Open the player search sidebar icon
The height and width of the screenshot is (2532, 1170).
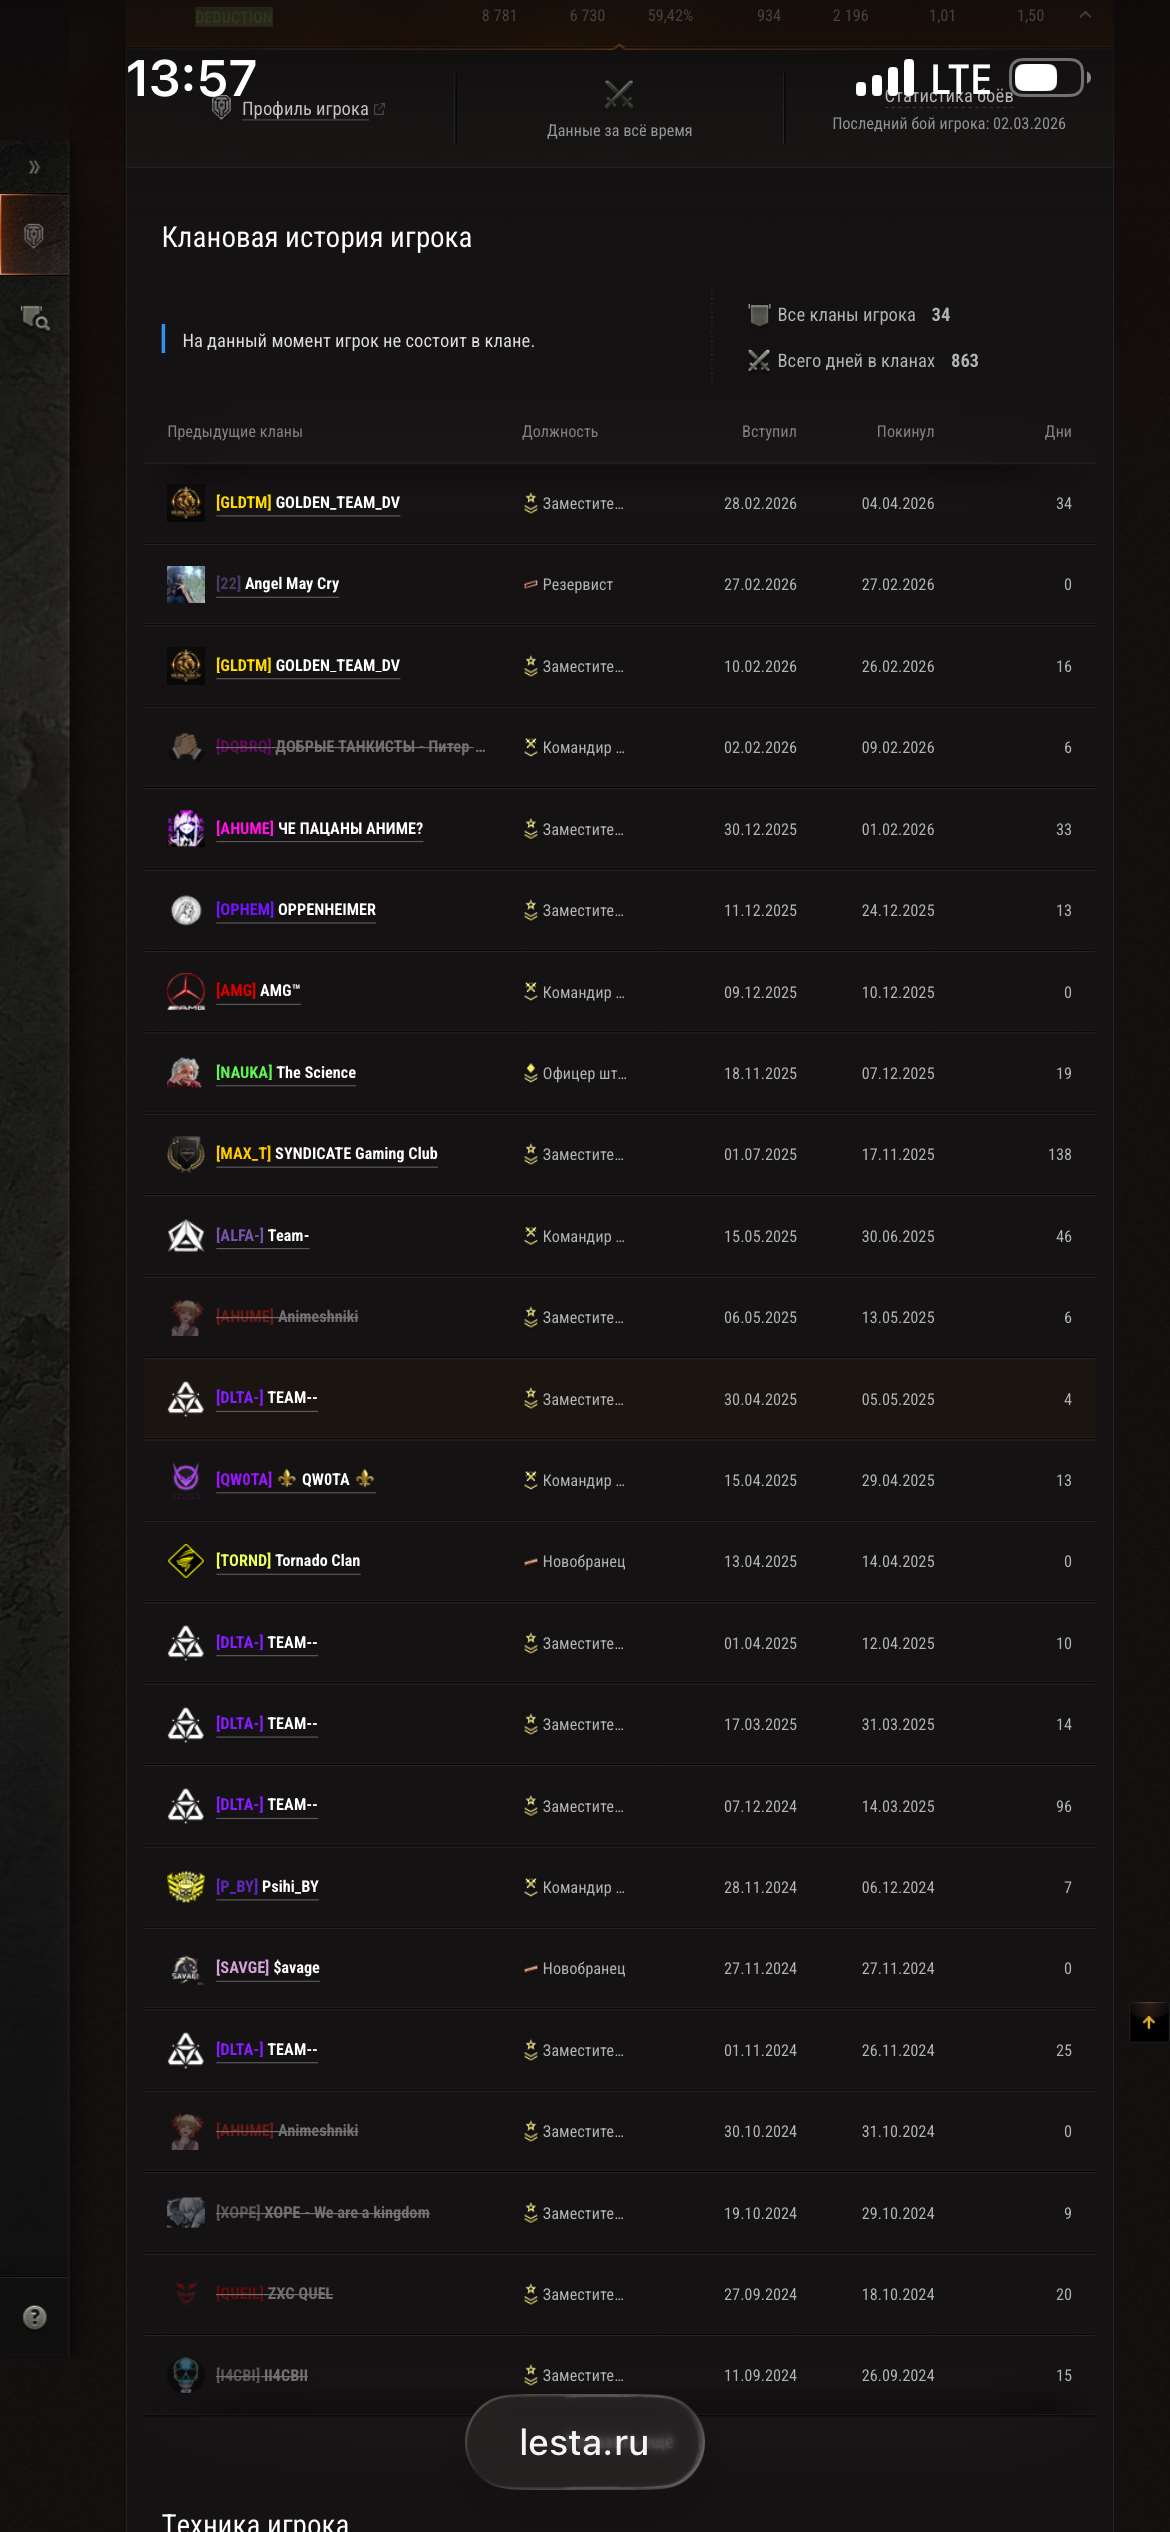pyautogui.click(x=35, y=318)
